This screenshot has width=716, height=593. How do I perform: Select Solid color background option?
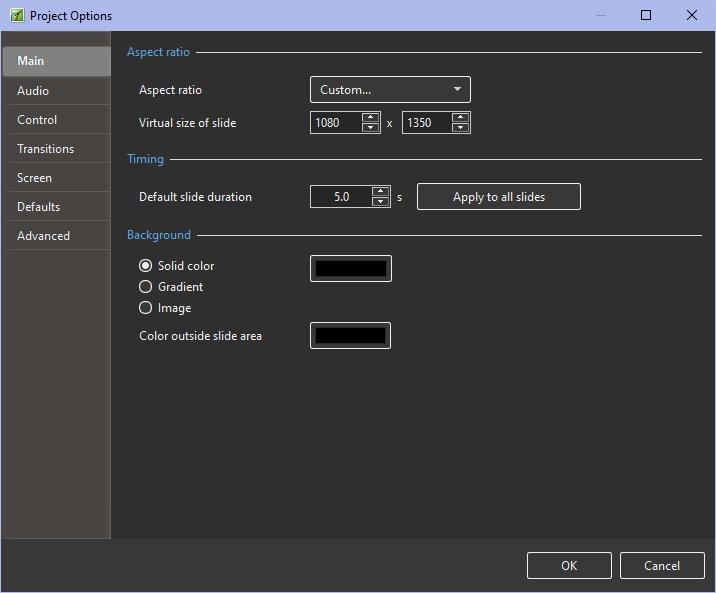pos(146,266)
